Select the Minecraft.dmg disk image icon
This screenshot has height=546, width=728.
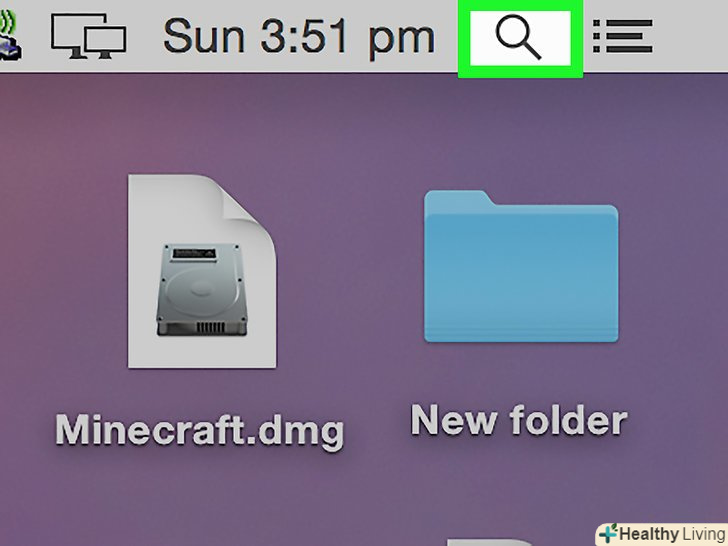(202, 271)
